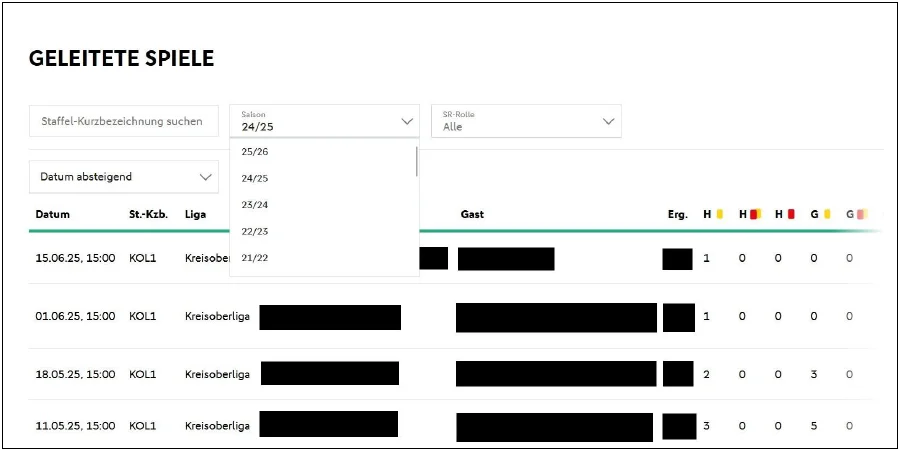Viewport: 900px width, 450px height.
Task: Click the home yellow-red card column icon
Action: pos(755,214)
